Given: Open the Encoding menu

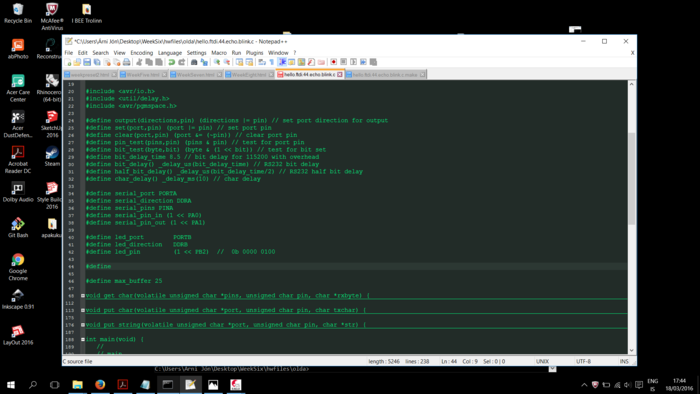Looking at the screenshot, I should pos(142,53).
